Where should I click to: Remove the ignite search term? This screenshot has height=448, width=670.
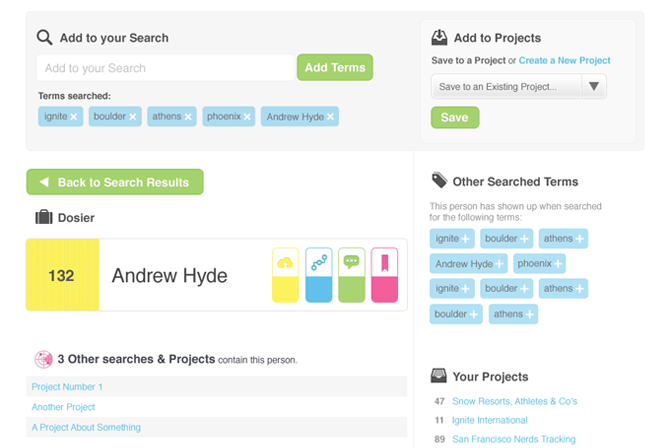coord(74,117)
